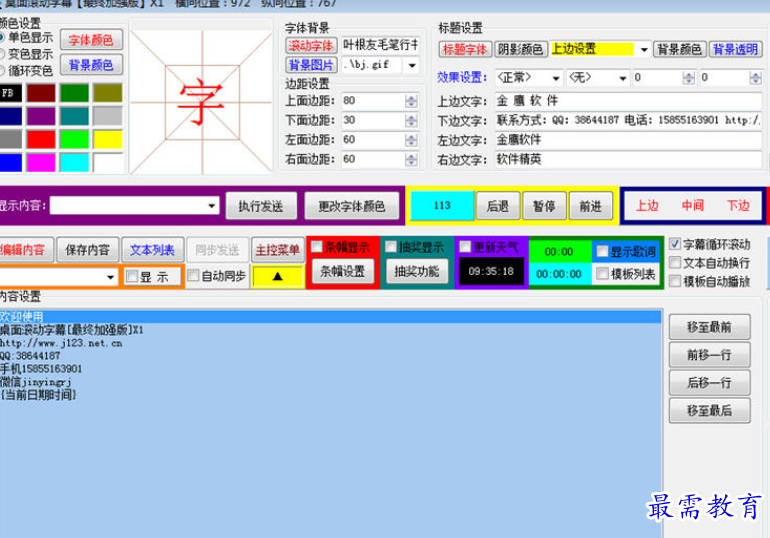
Task: Open the 滚动字体 font button
Action: [311, 46]
